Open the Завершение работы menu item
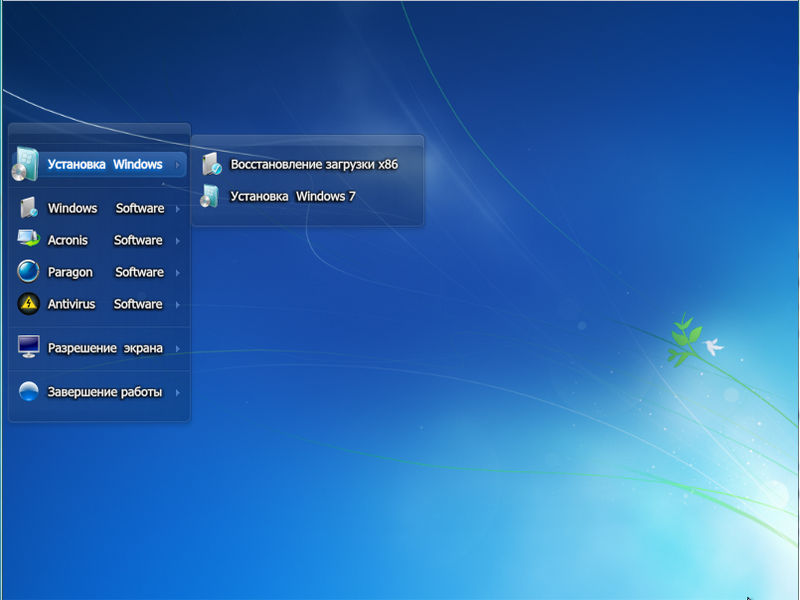This screenshot has height=600, width=800. point(99,392)
